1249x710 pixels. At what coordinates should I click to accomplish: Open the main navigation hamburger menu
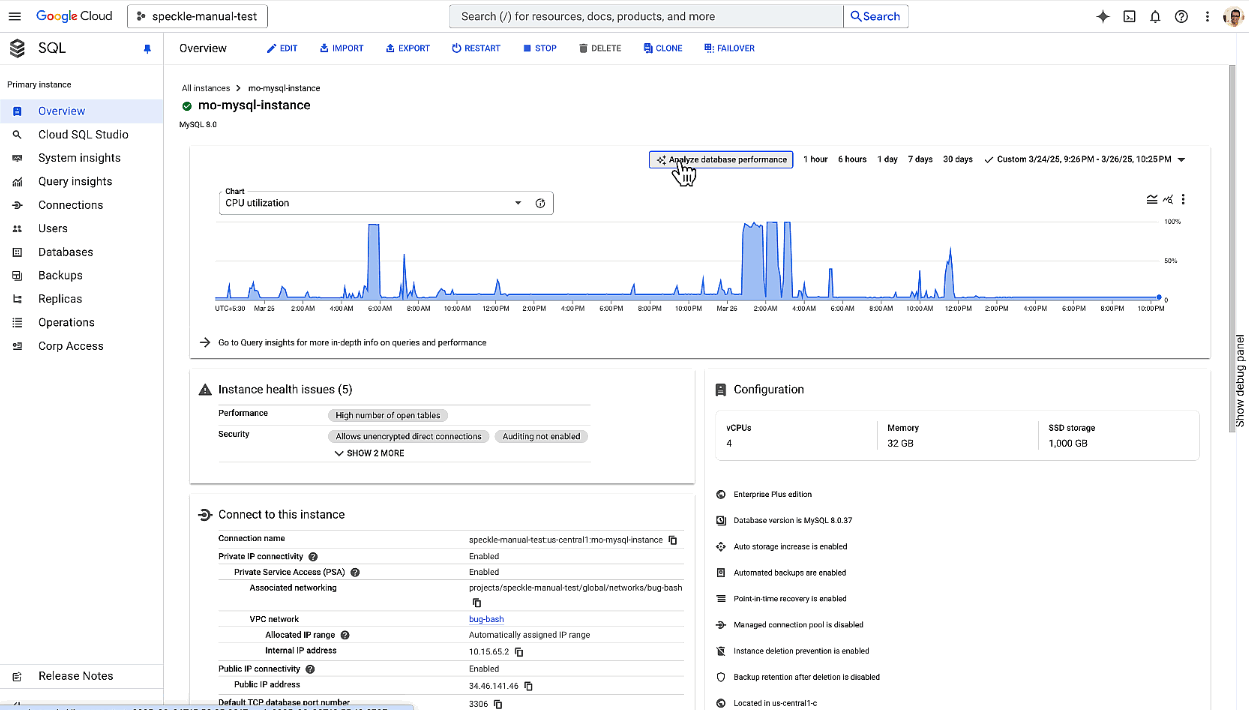pyautogui.click(x=14, y=16)
